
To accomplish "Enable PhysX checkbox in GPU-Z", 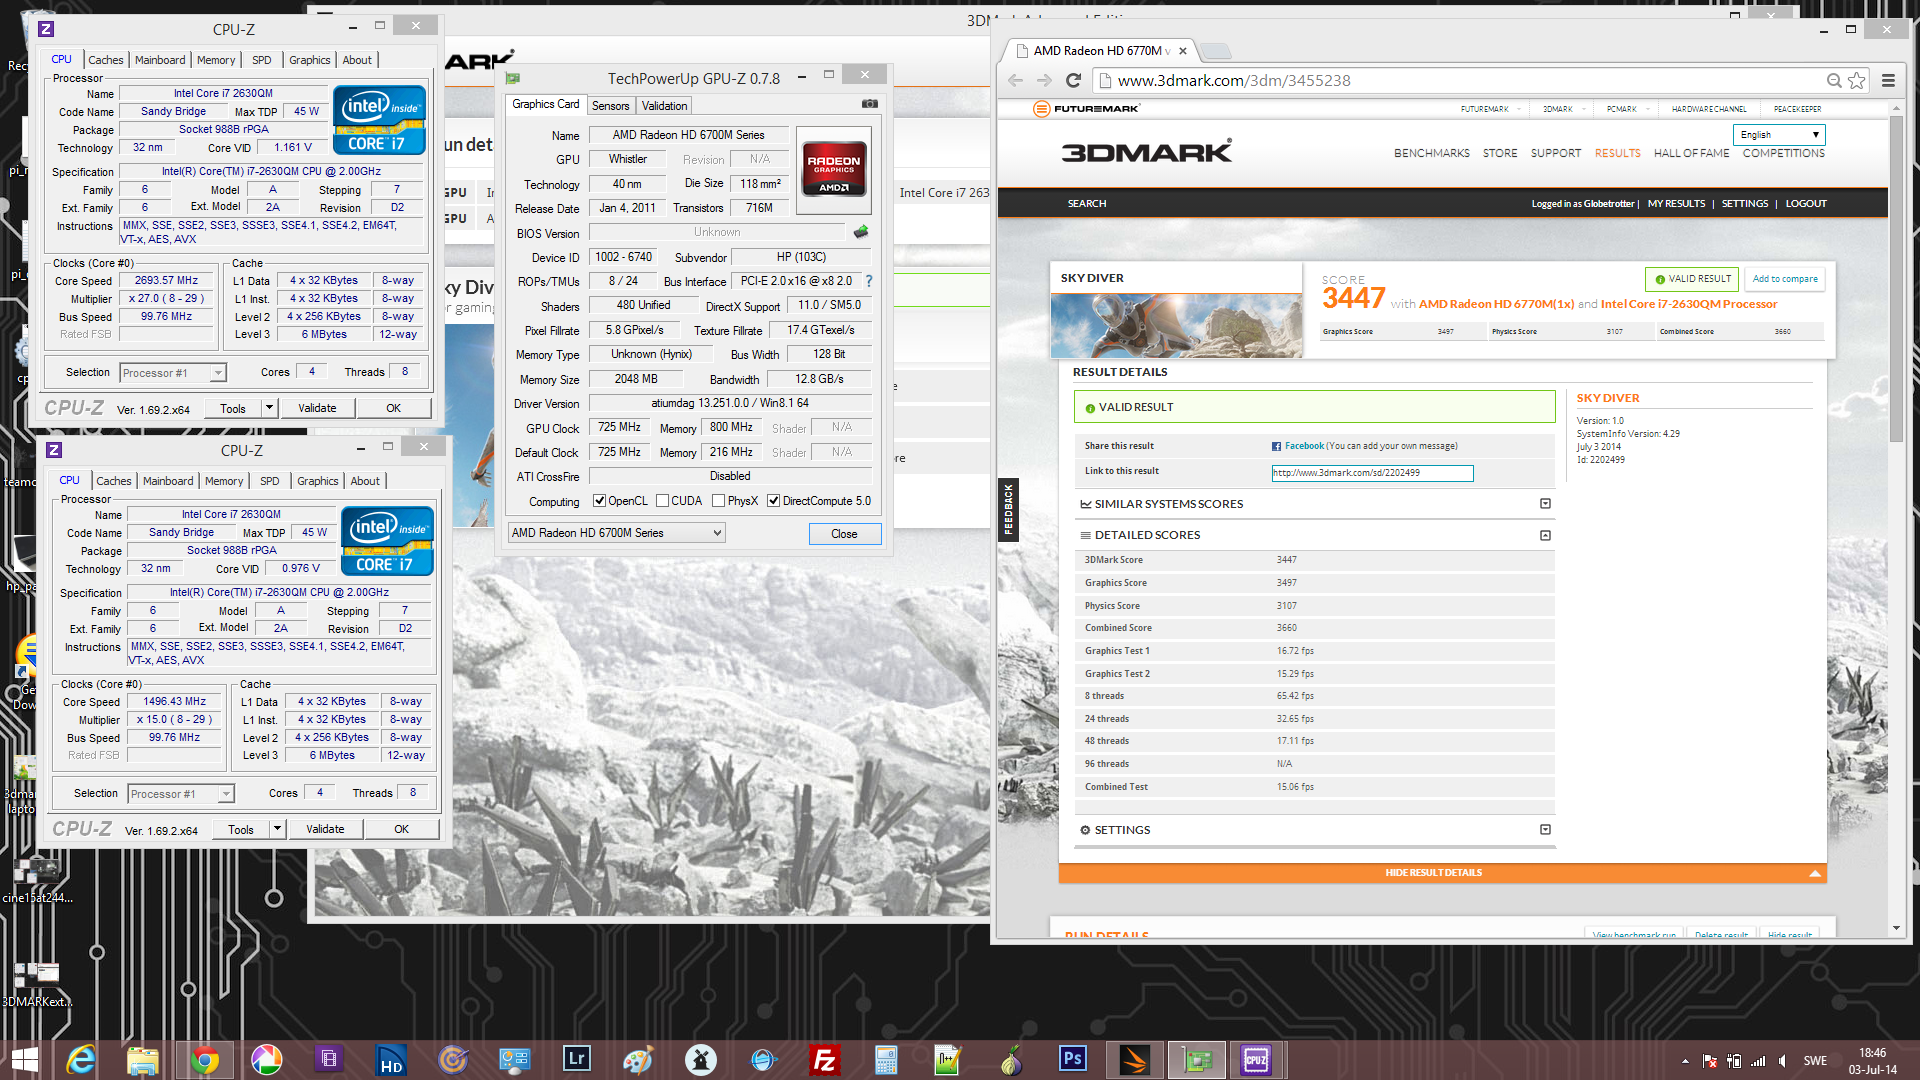I will [x=718, y=501].
